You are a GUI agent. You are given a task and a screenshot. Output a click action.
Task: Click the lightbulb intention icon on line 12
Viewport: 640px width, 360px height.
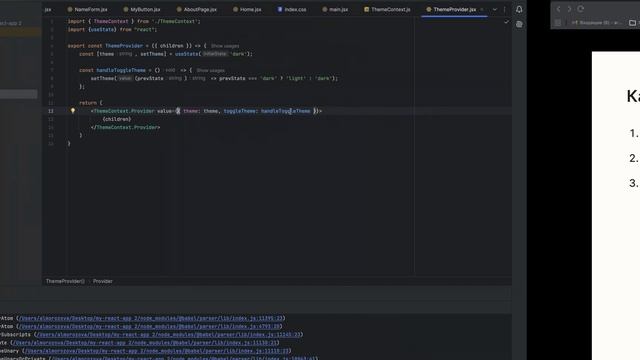(73, 111)
